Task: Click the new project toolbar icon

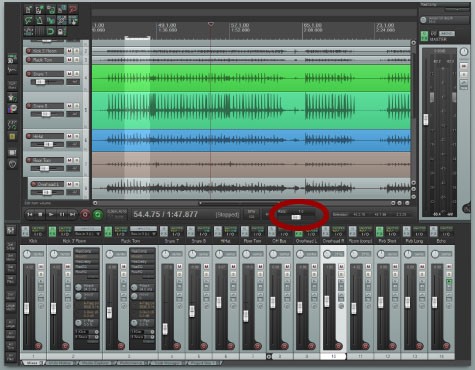Action: tap(29, 9)
